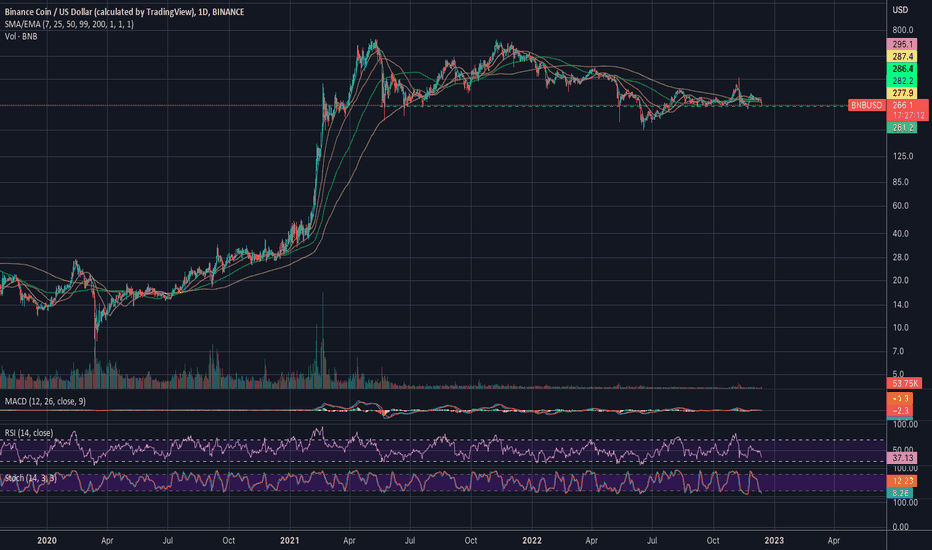Screen dimensions: 932x550
Task: Click the MACD (12, 26, close, 9) label
Action: [45, 401]
